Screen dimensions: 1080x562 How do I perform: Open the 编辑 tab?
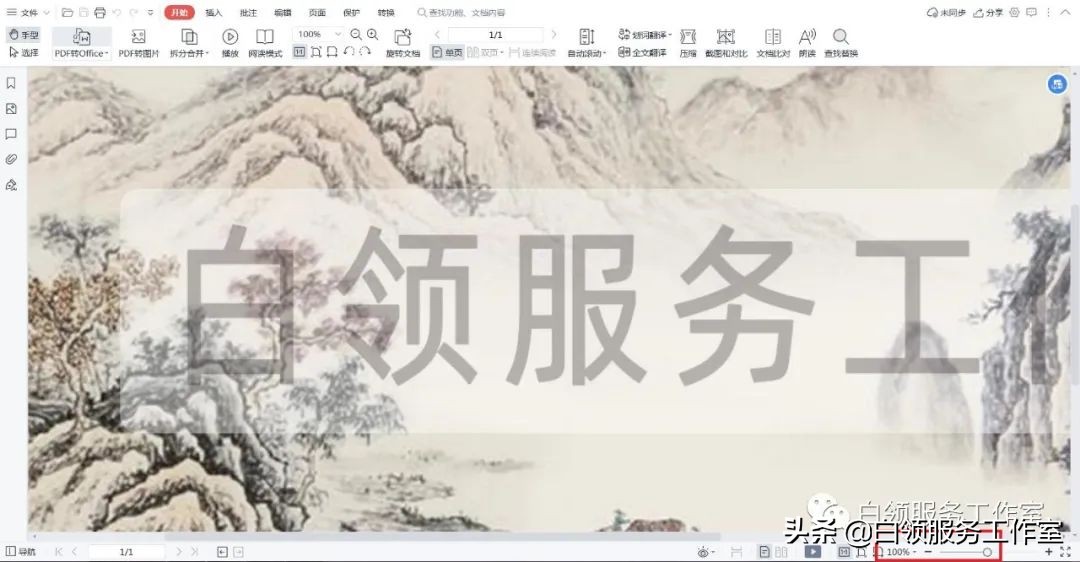(x=282, y=12)
